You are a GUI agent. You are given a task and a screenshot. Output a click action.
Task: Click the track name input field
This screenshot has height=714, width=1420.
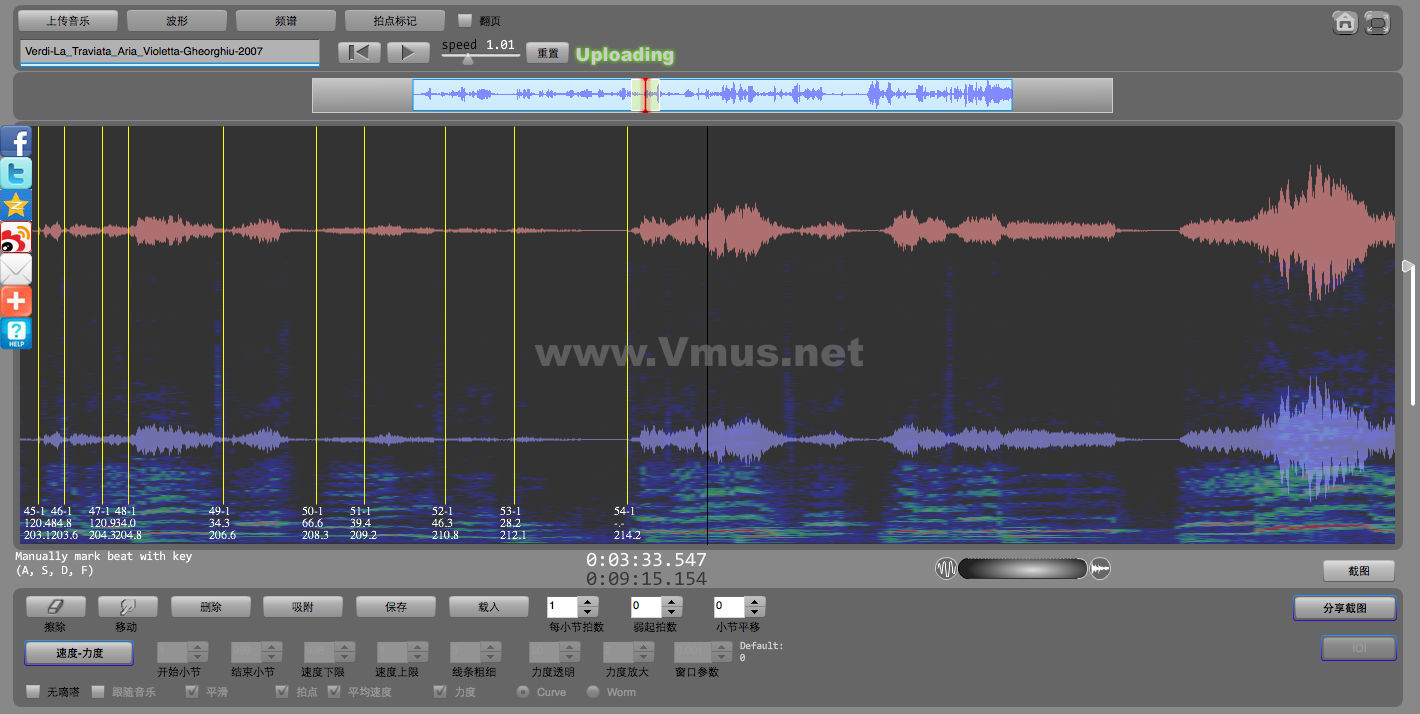[x=170, y=52]
